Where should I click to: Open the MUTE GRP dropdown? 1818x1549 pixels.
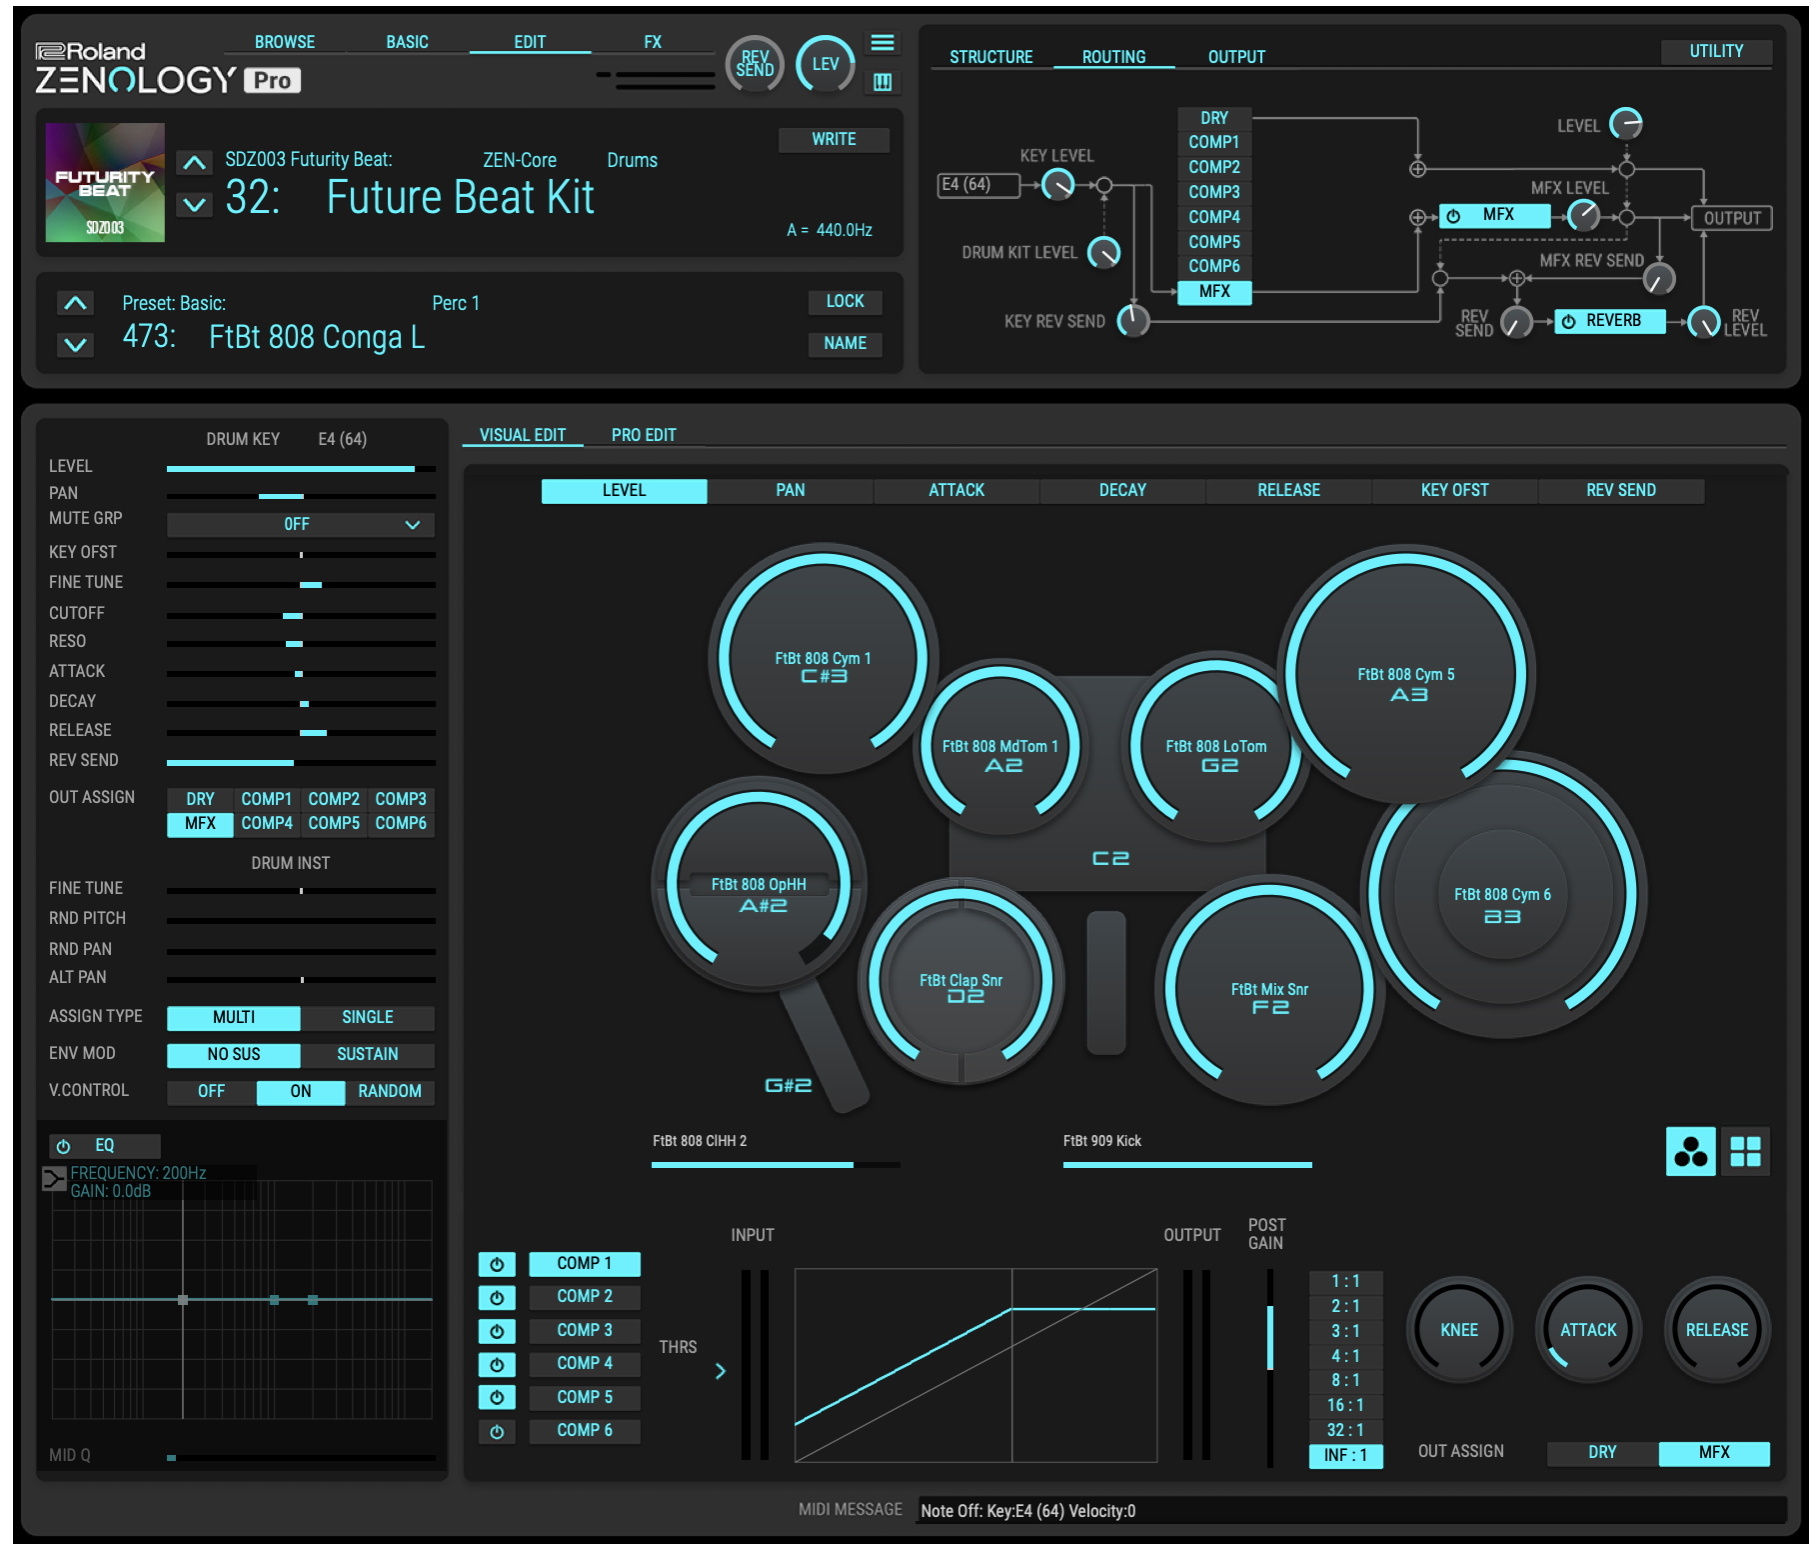click(x=300, y=524)
